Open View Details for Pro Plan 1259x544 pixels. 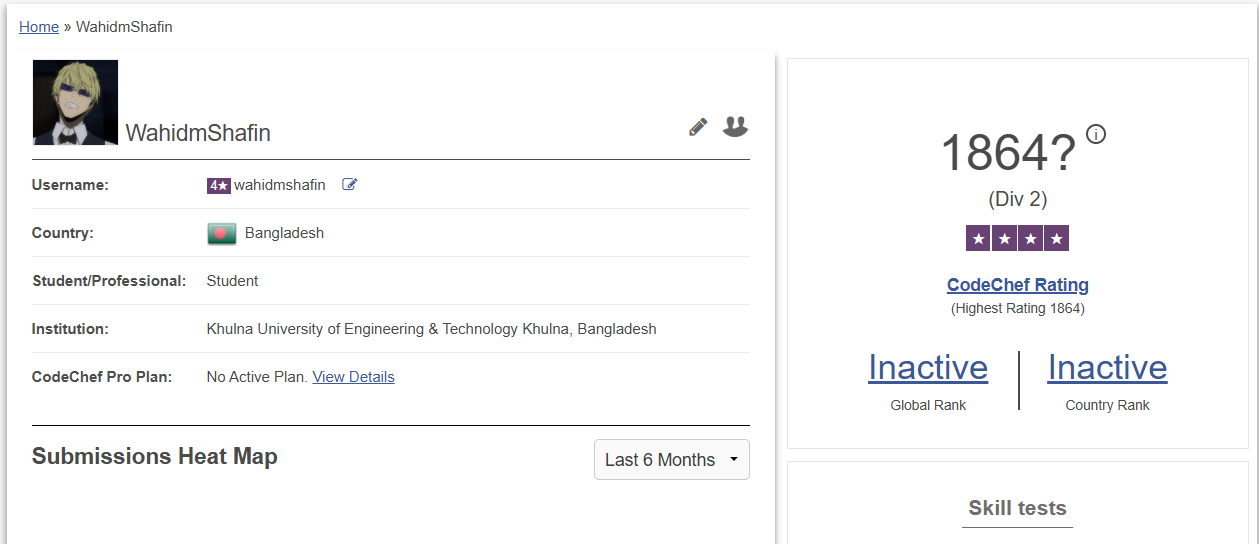[x=353, y=377]
